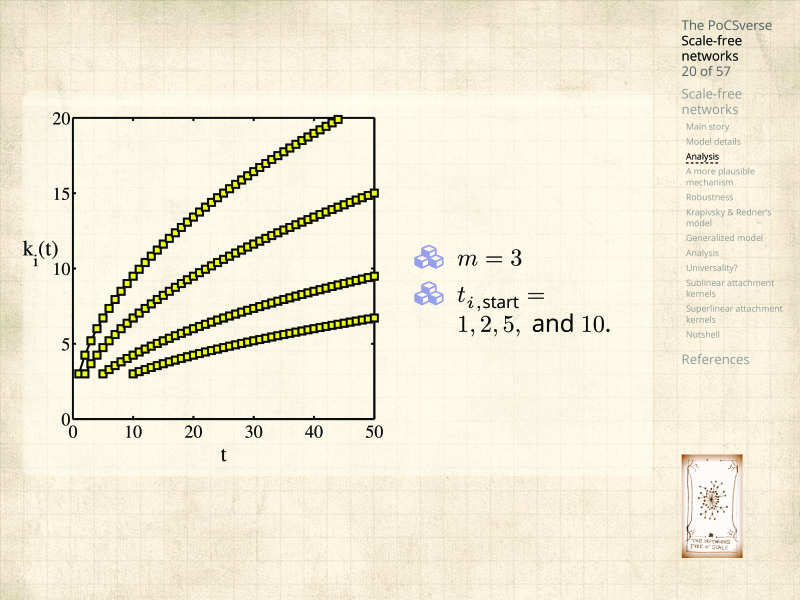Go to the Nutshell subsection

tap(703, 334)
